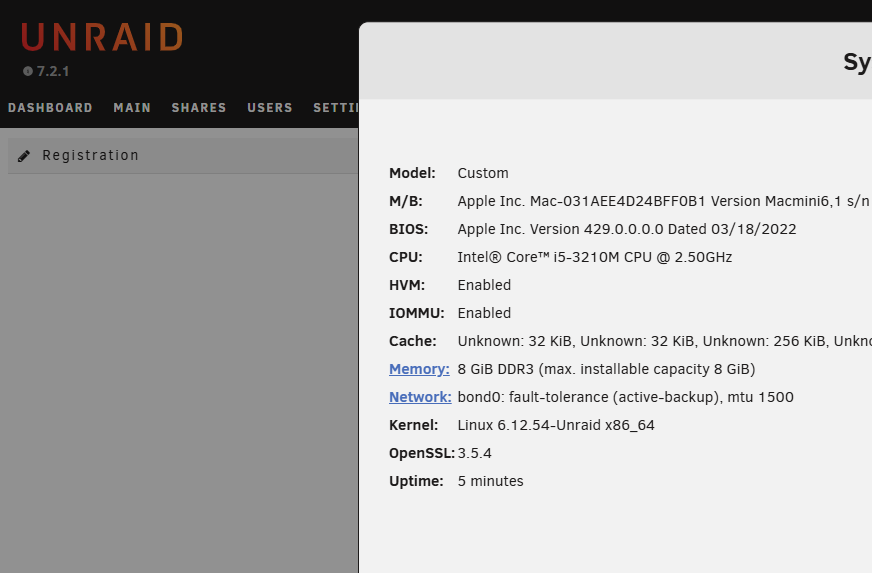Image resolution: width=872 pixels, height=573 pixels.
Task: Open the Shares page
Action: point(199,108)
